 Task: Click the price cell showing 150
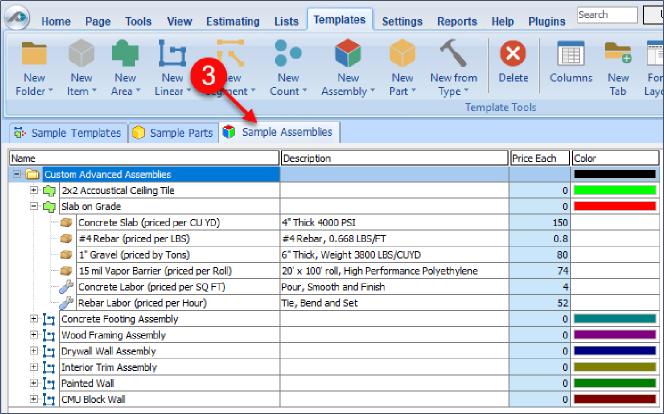coord(540,223)
